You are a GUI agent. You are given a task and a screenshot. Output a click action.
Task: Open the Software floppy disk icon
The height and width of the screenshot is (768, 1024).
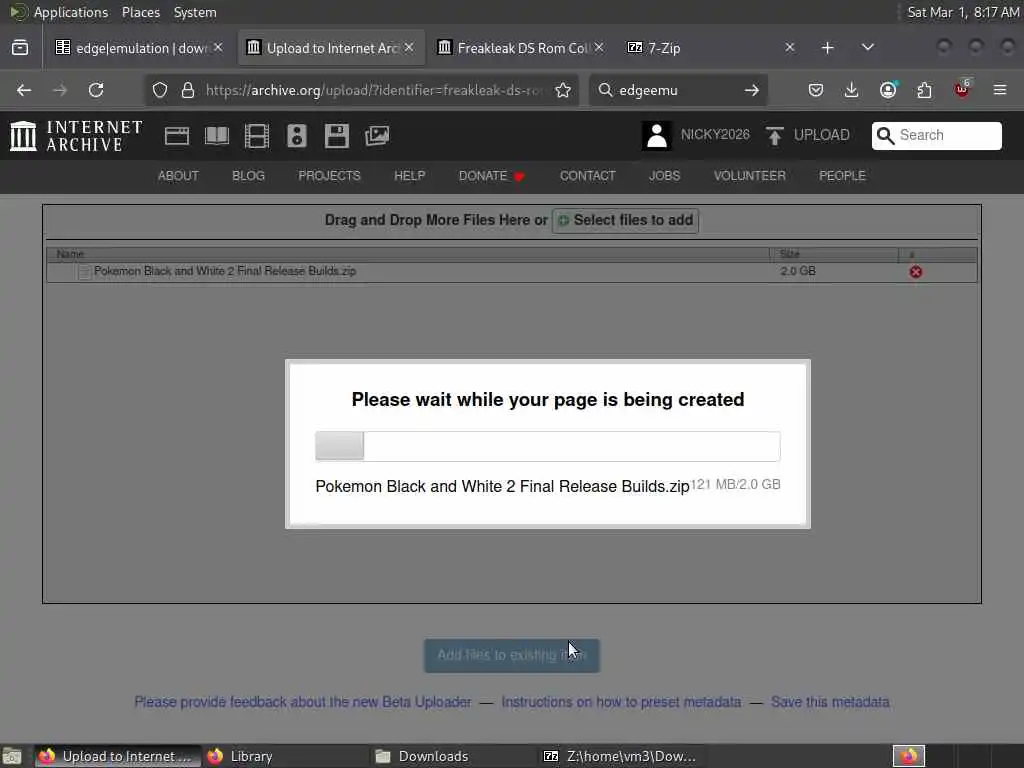tap(337, 136)
